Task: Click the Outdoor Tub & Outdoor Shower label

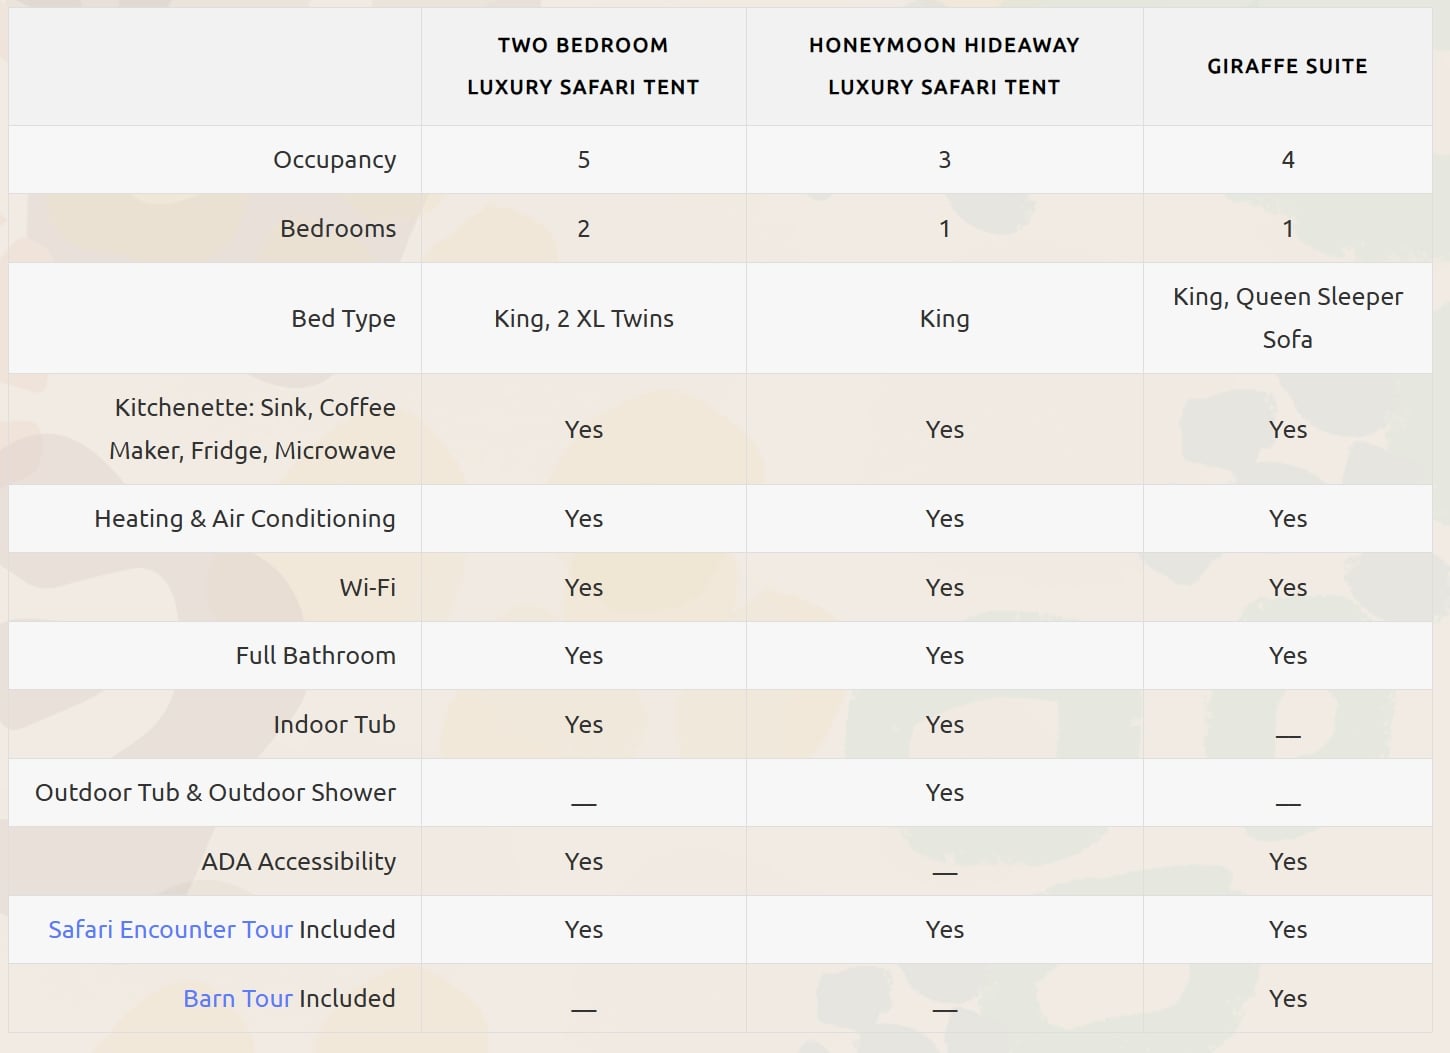Action: pyautogui.click(x=215, y=792)
